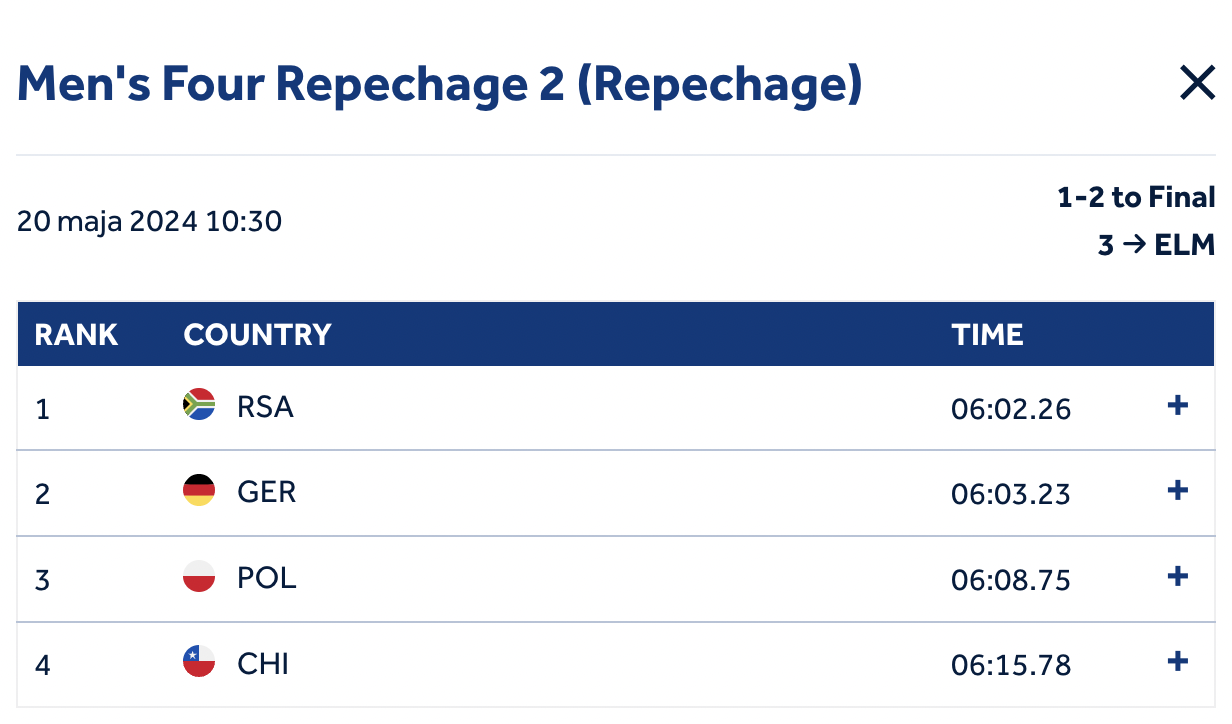Select the GER country label
The height and width of the screenshot is (724, 1232).
(x=266, y=492)
